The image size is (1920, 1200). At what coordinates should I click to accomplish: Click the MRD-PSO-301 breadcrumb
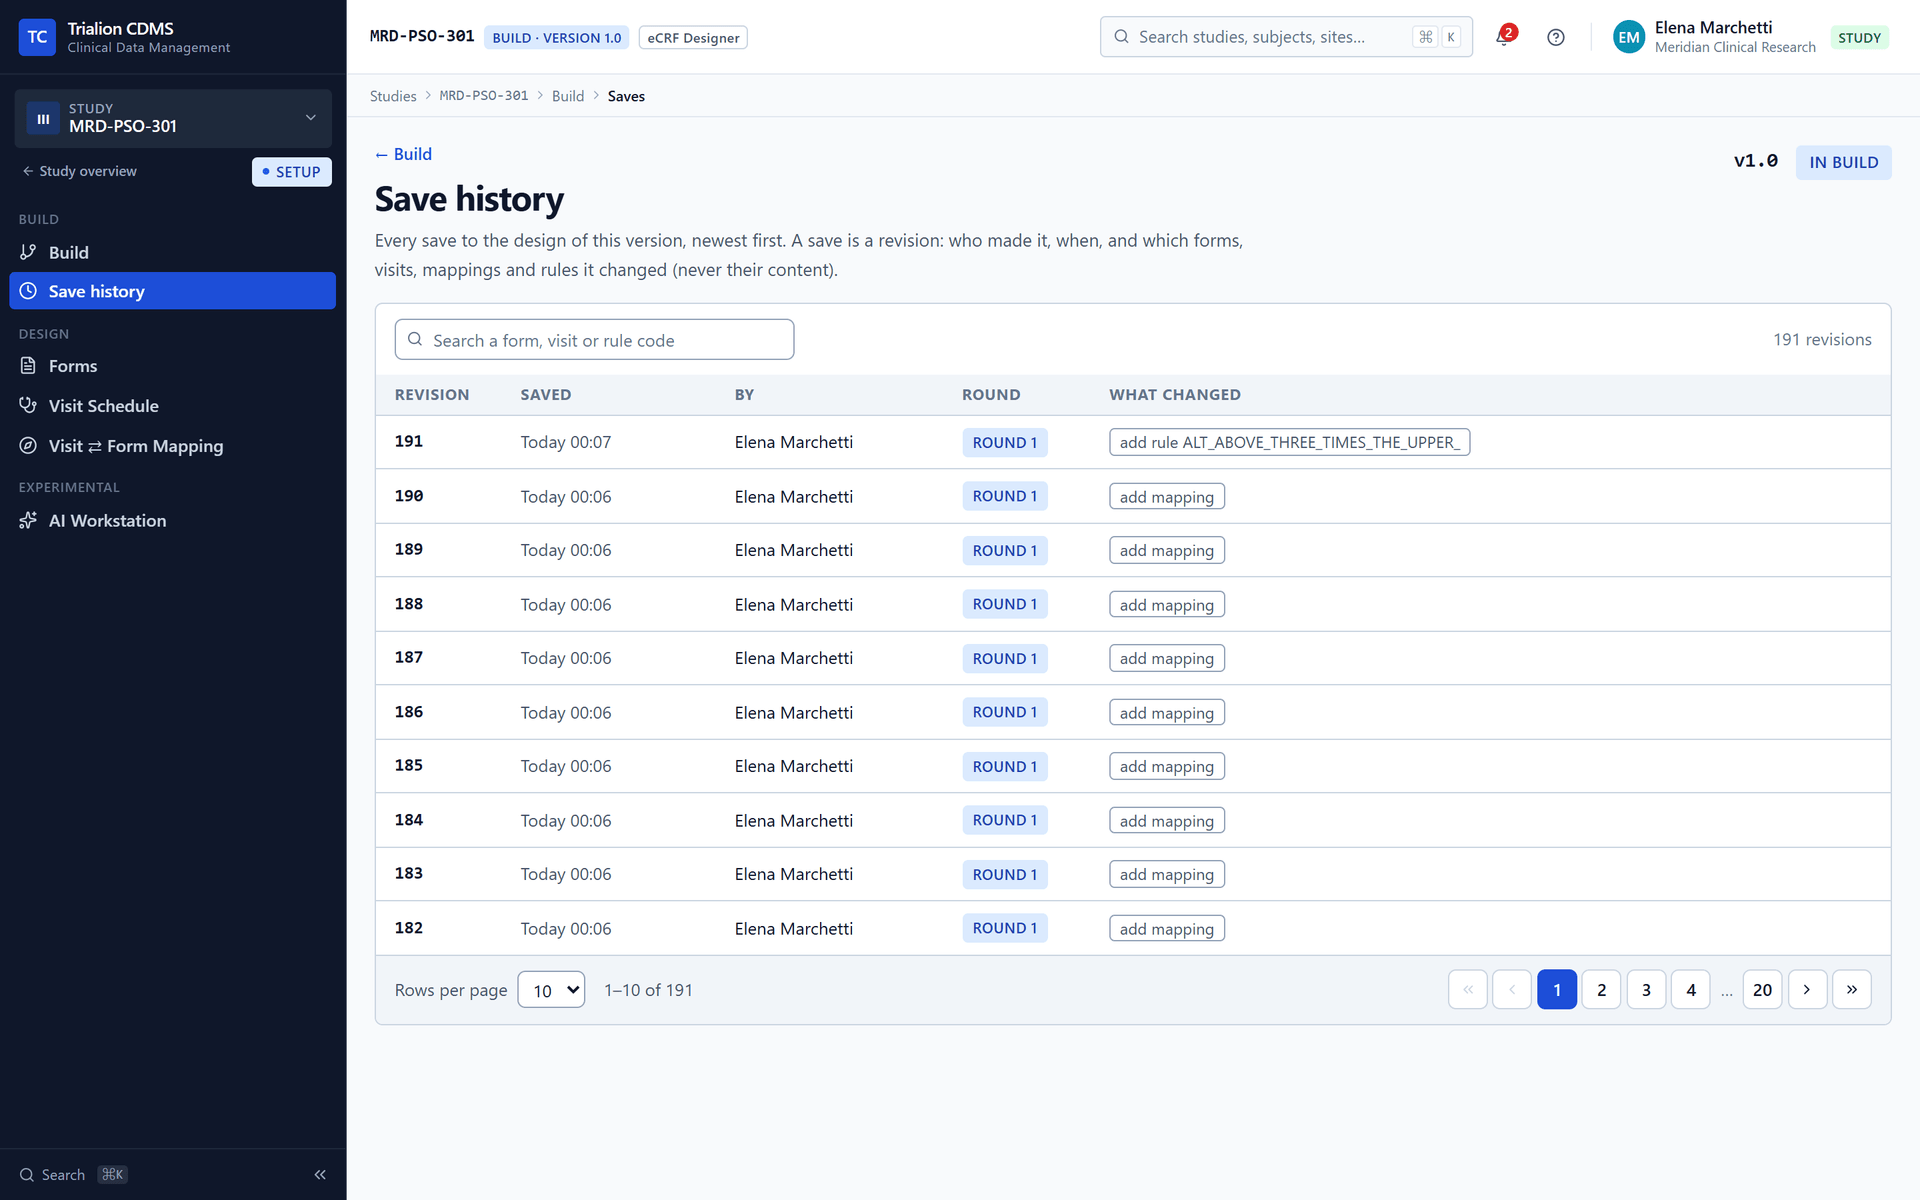pos(484,96)
